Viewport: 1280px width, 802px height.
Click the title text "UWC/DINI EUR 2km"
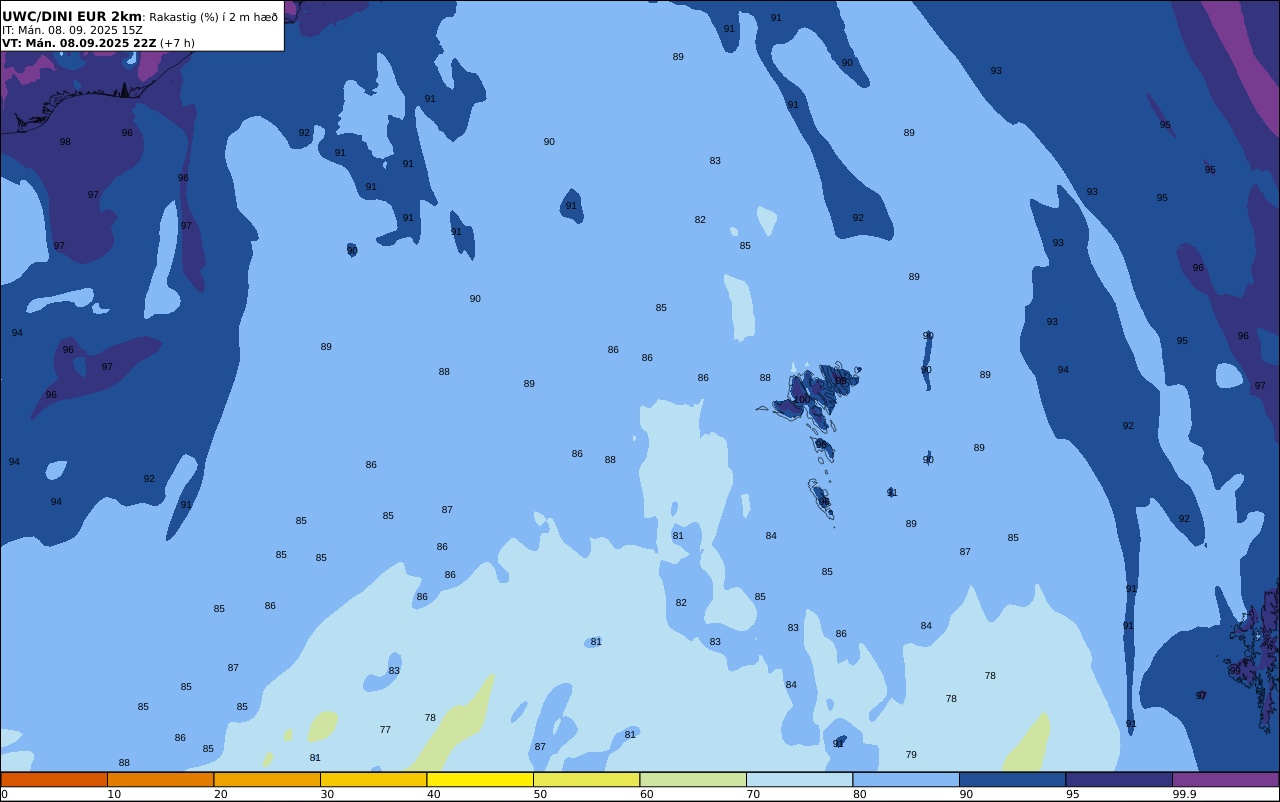coord(72,16)
